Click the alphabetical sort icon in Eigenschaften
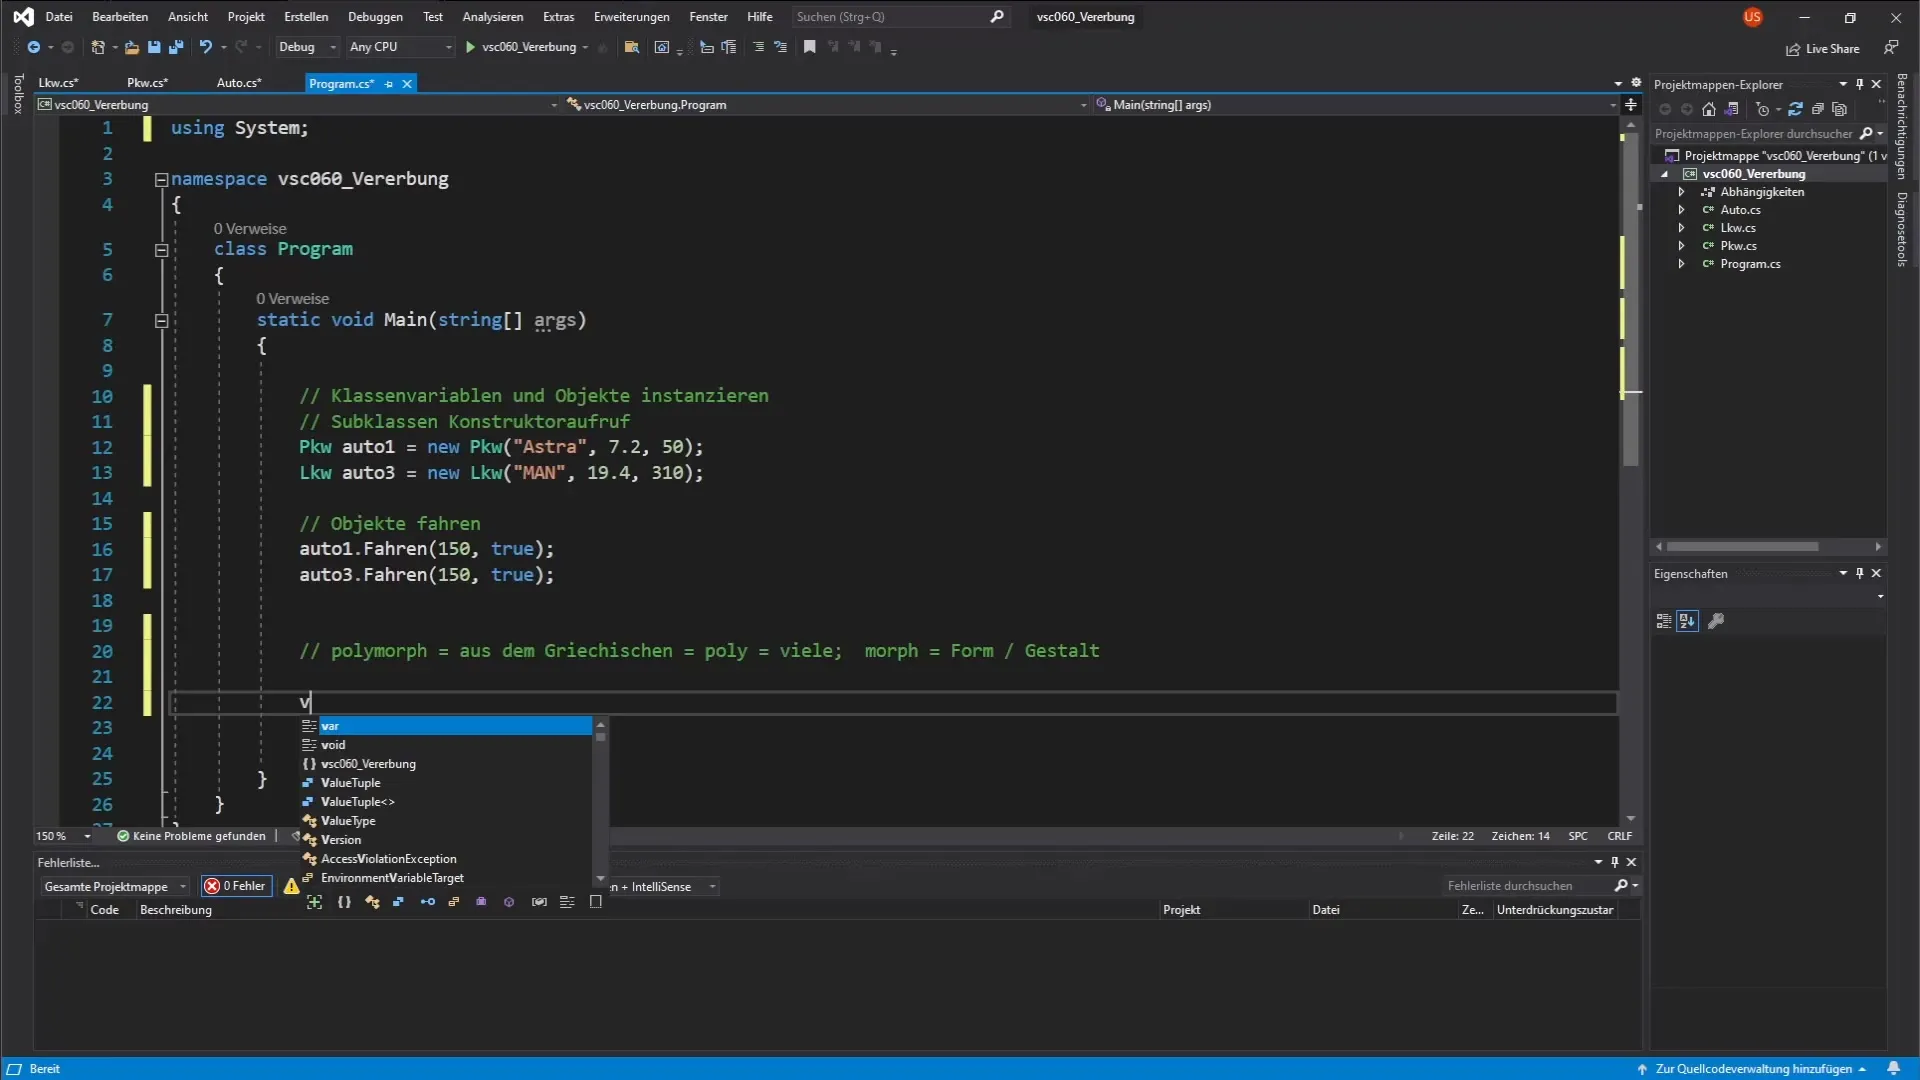 pos(1688,621)
